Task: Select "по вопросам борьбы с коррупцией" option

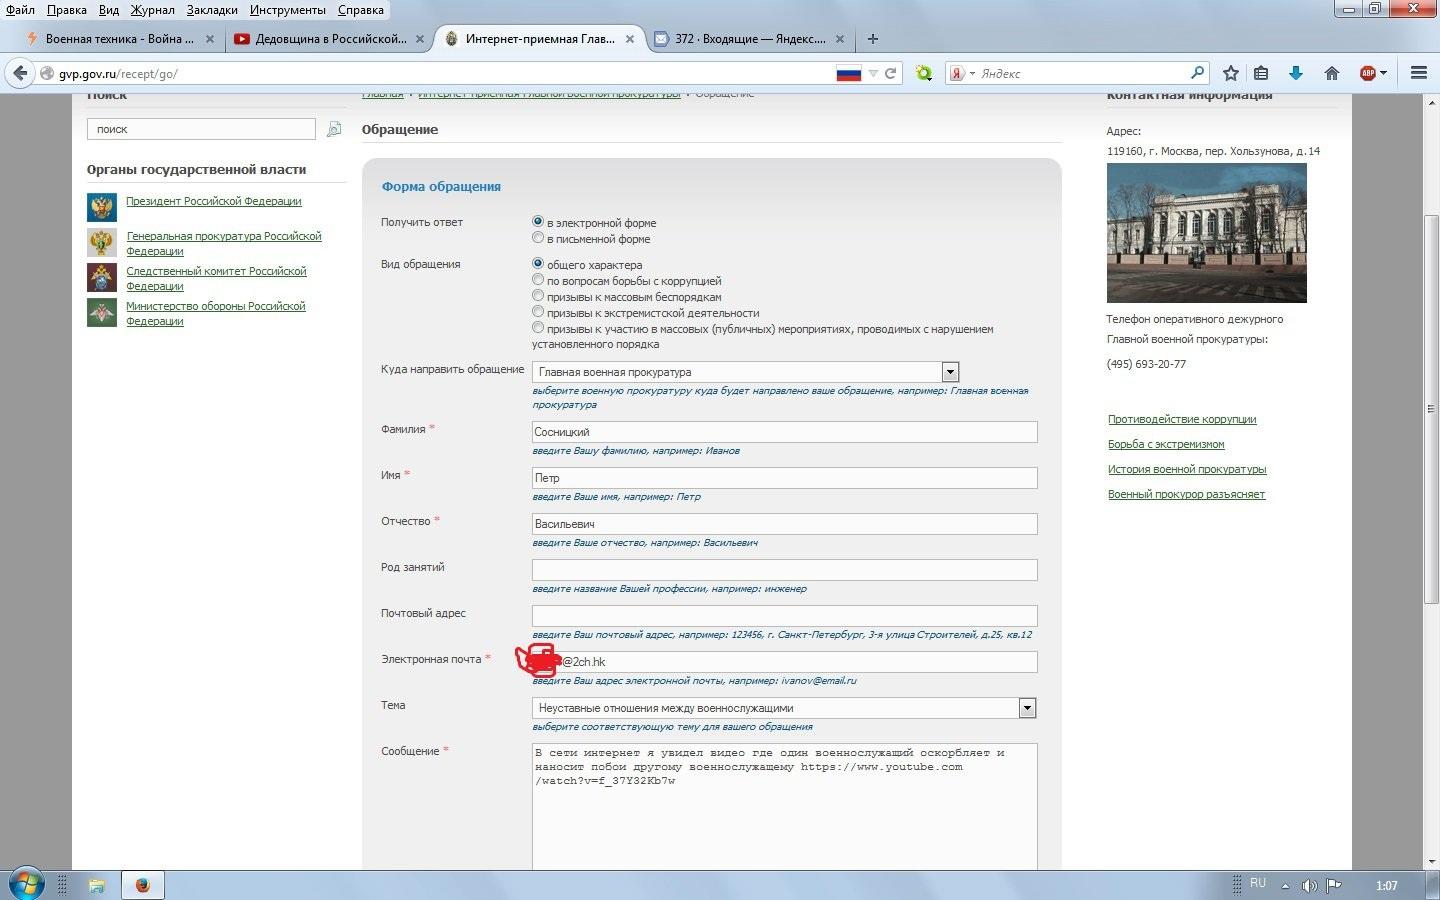Action: pyautogui.click(x=538, y=280)
